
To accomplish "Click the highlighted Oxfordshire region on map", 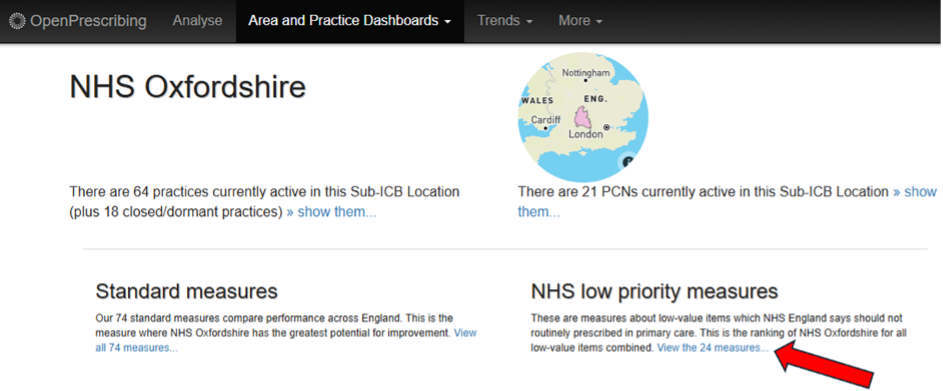I will (583, 119).
